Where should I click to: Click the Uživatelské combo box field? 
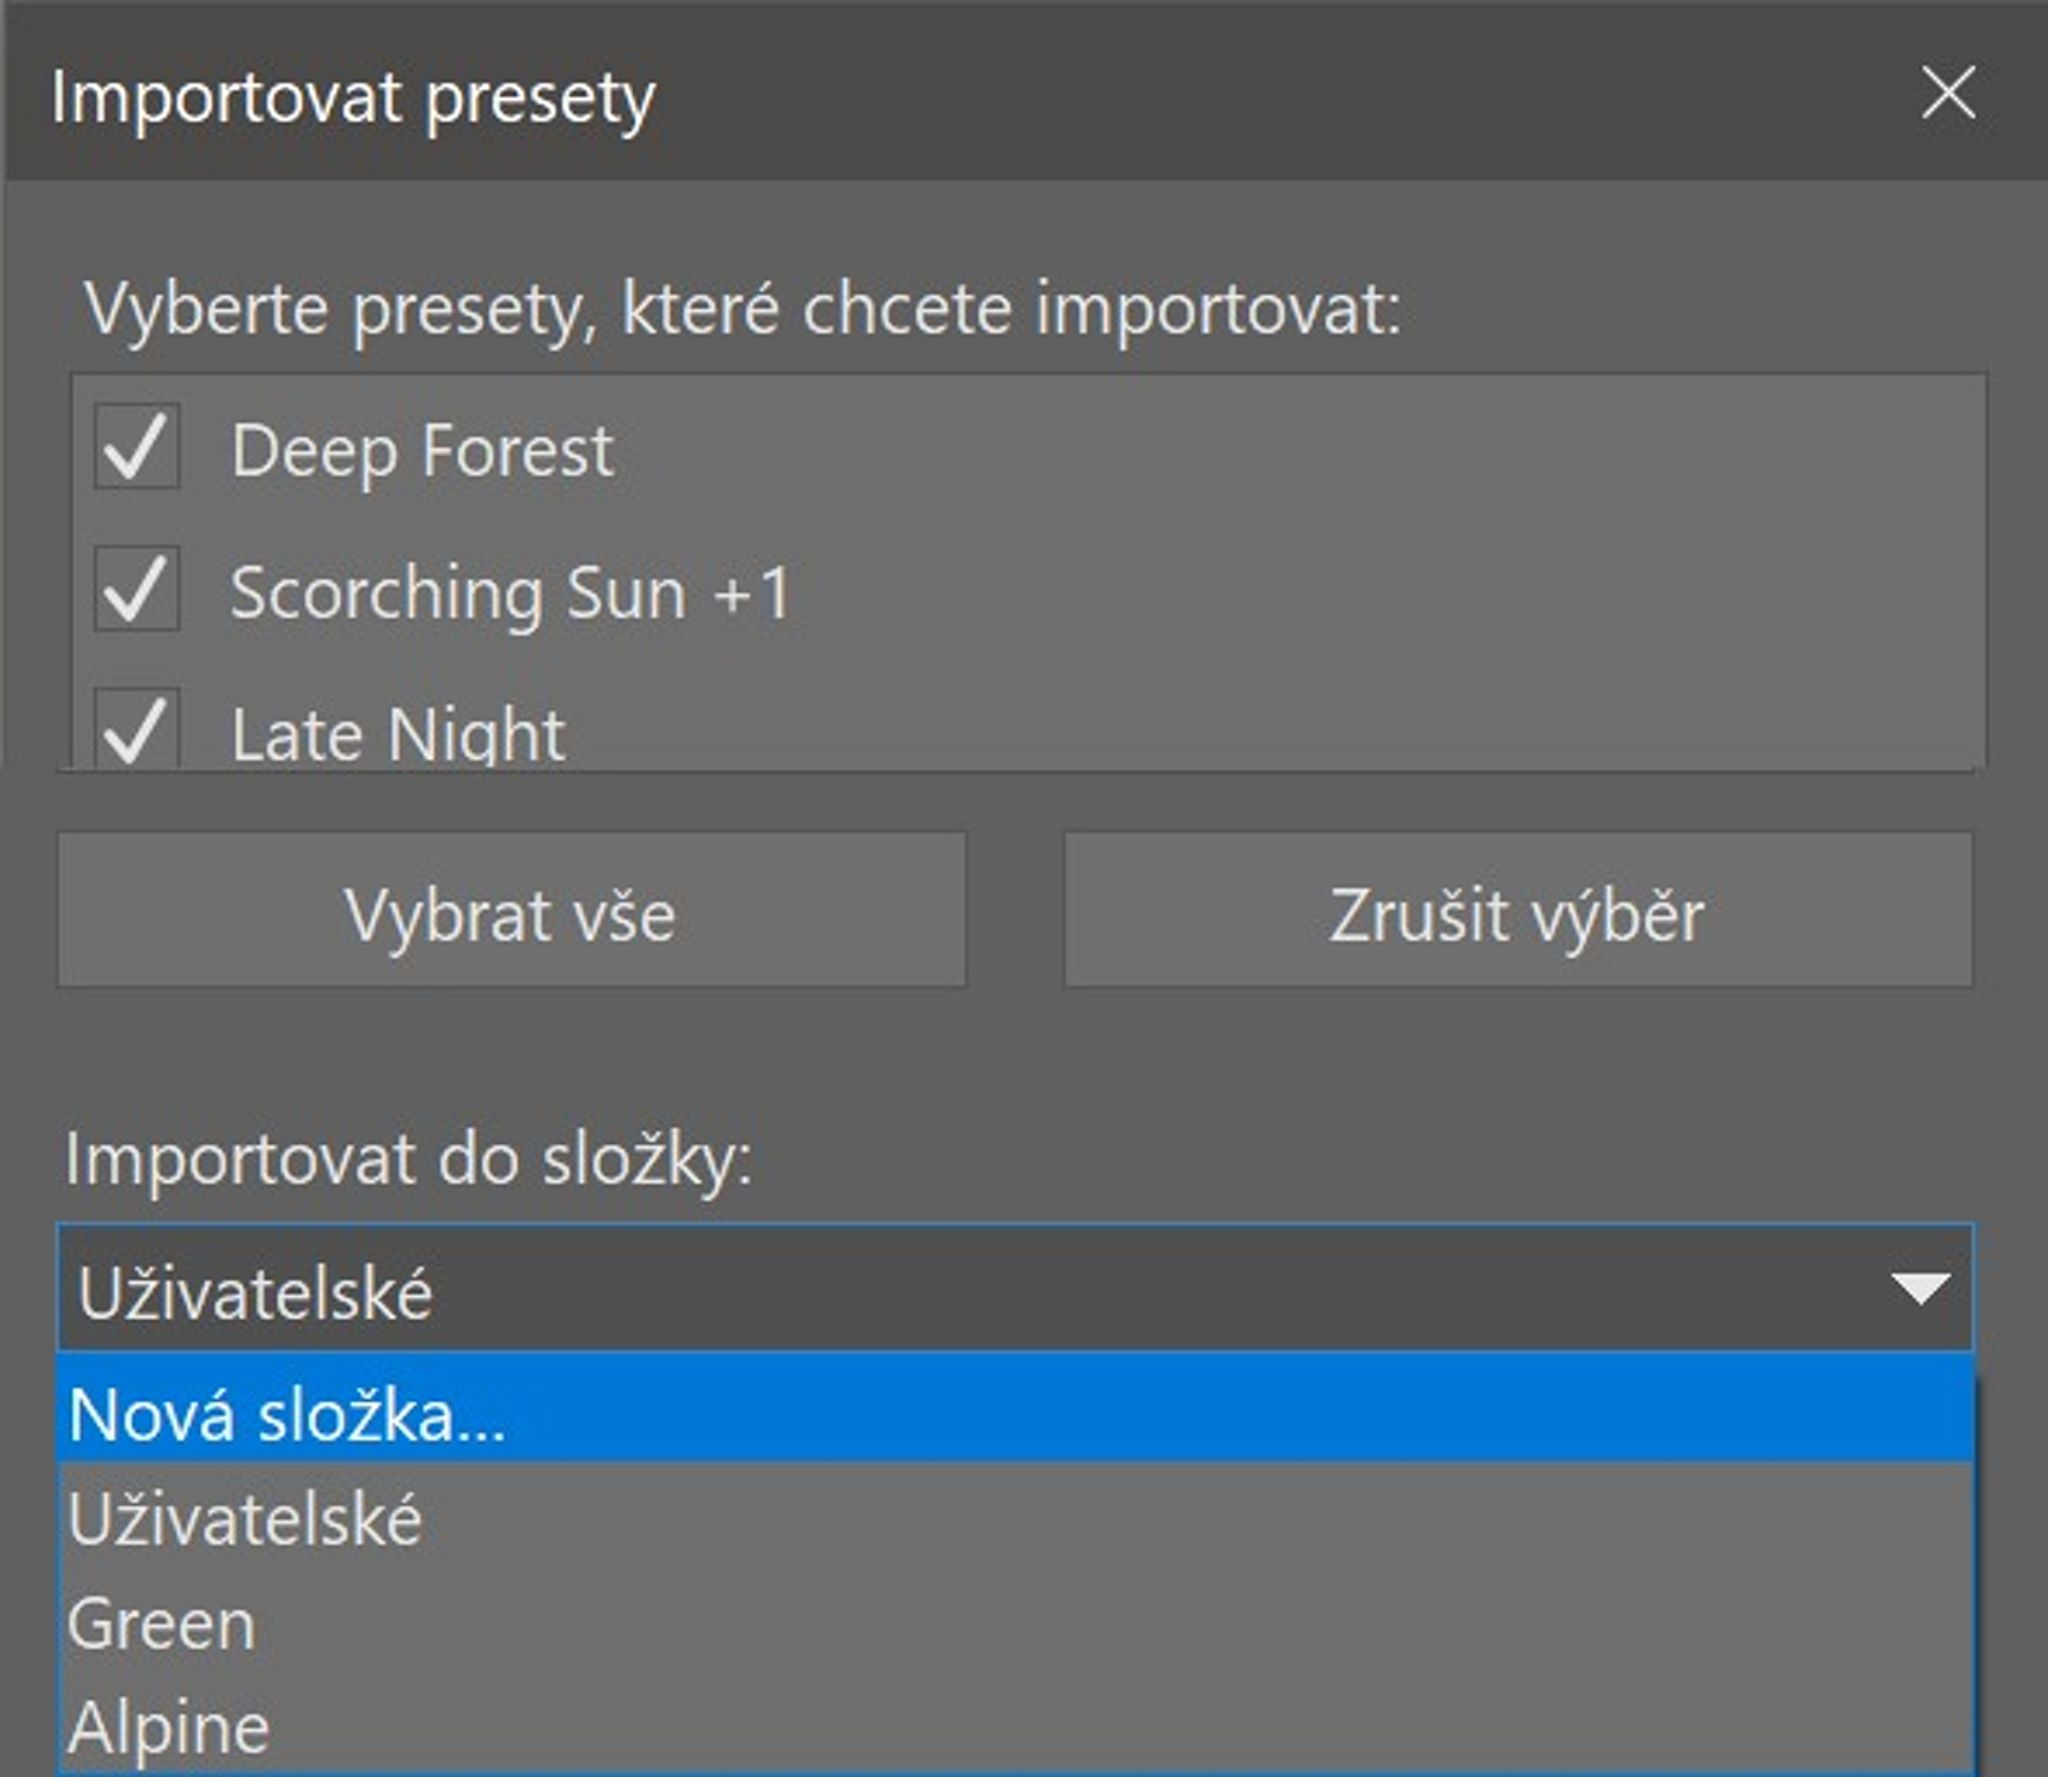[1015, 1288]
